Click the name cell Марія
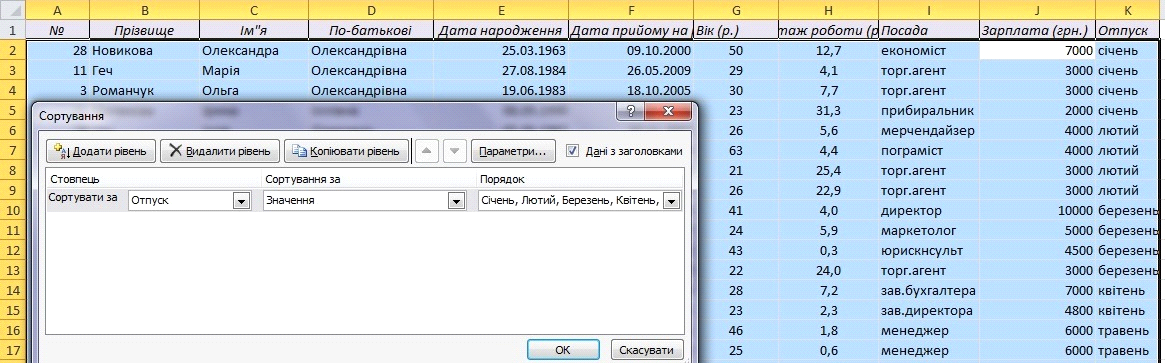 coord(253,71)
